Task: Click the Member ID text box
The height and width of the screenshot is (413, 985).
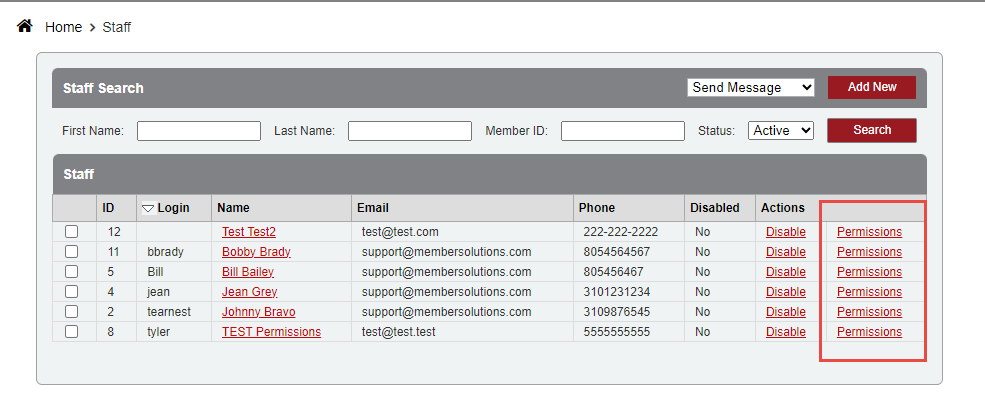Action: click(x=622, y=131)
